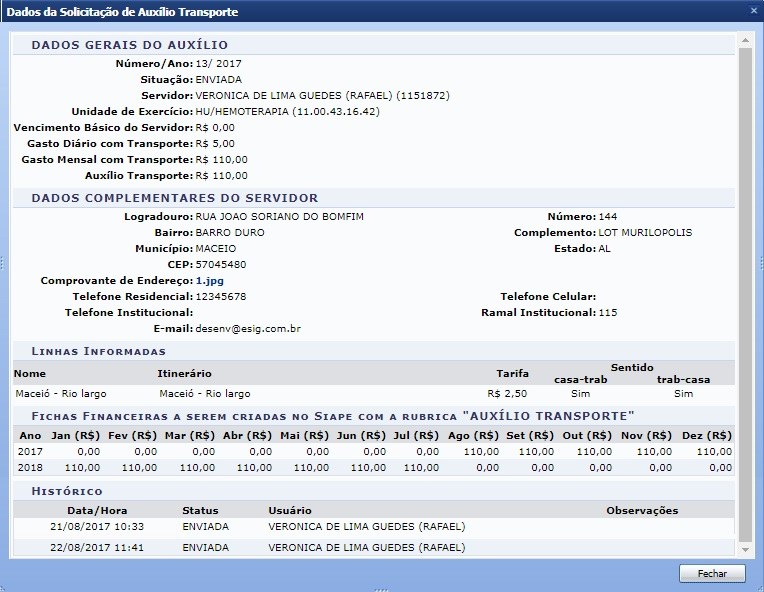Select the 2017 financial record row

[x=375, y=452]
